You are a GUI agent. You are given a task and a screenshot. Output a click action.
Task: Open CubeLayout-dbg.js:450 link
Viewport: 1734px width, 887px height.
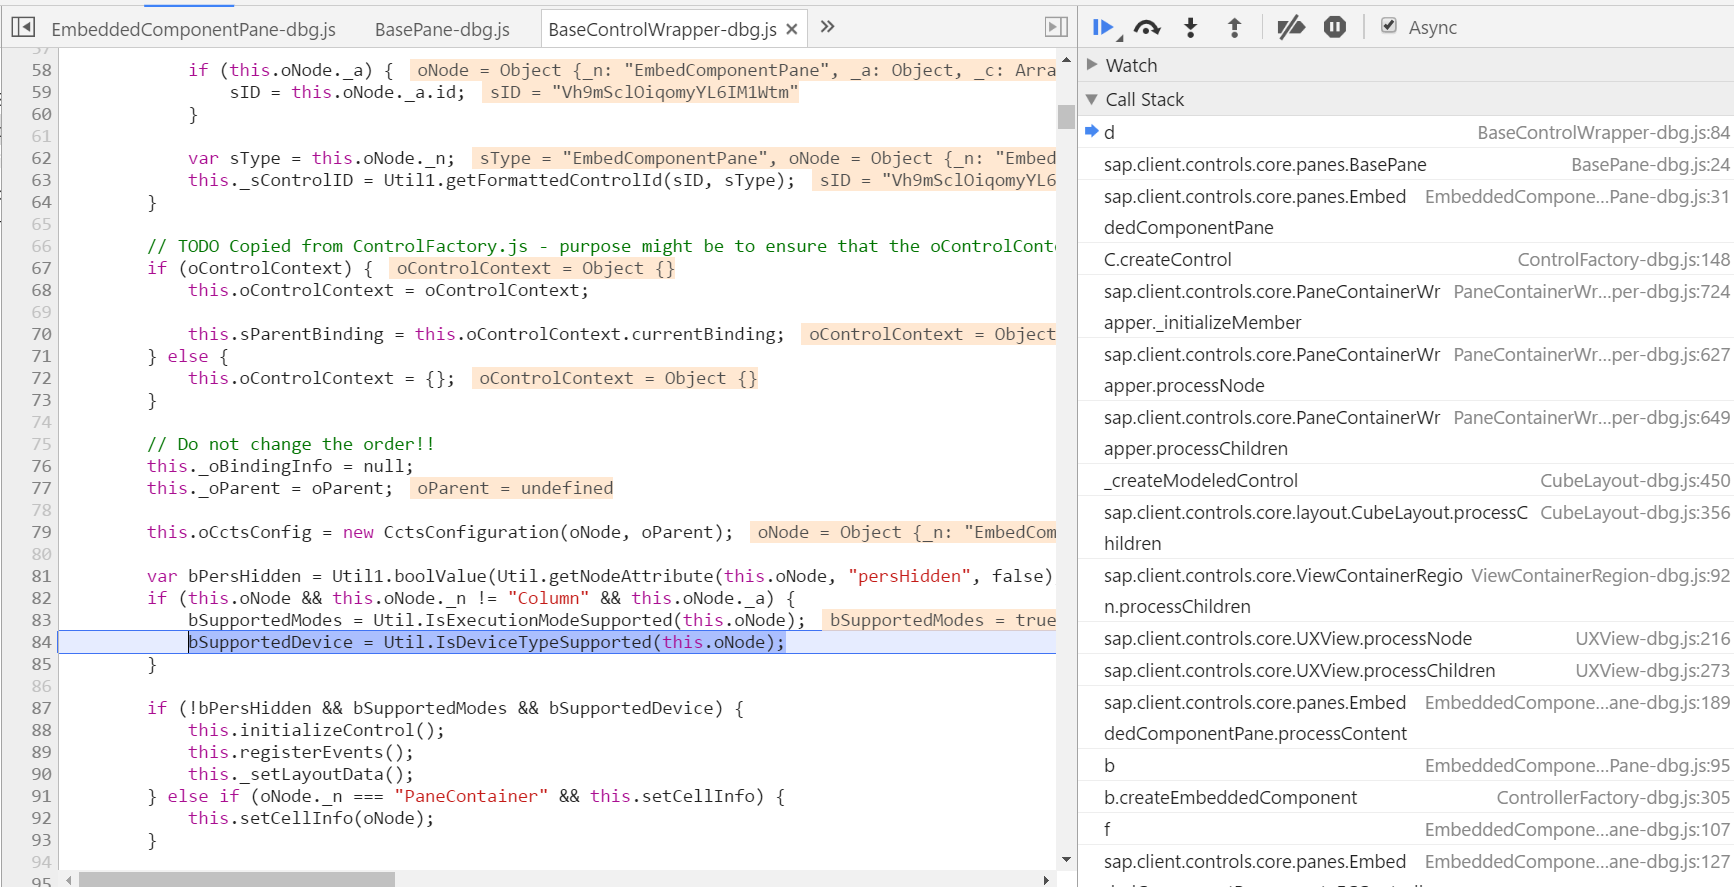point(1635,480)
